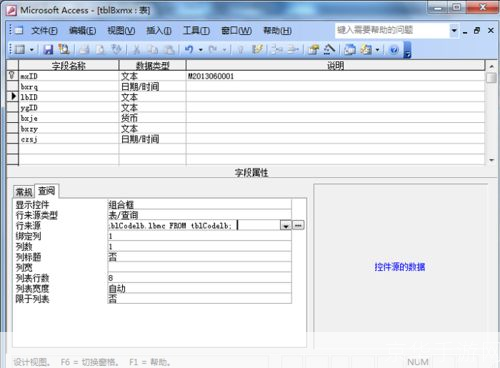Click the 列表行数 value 8
This screenshot has height=368, width=500.
click(x=199, y=278)
